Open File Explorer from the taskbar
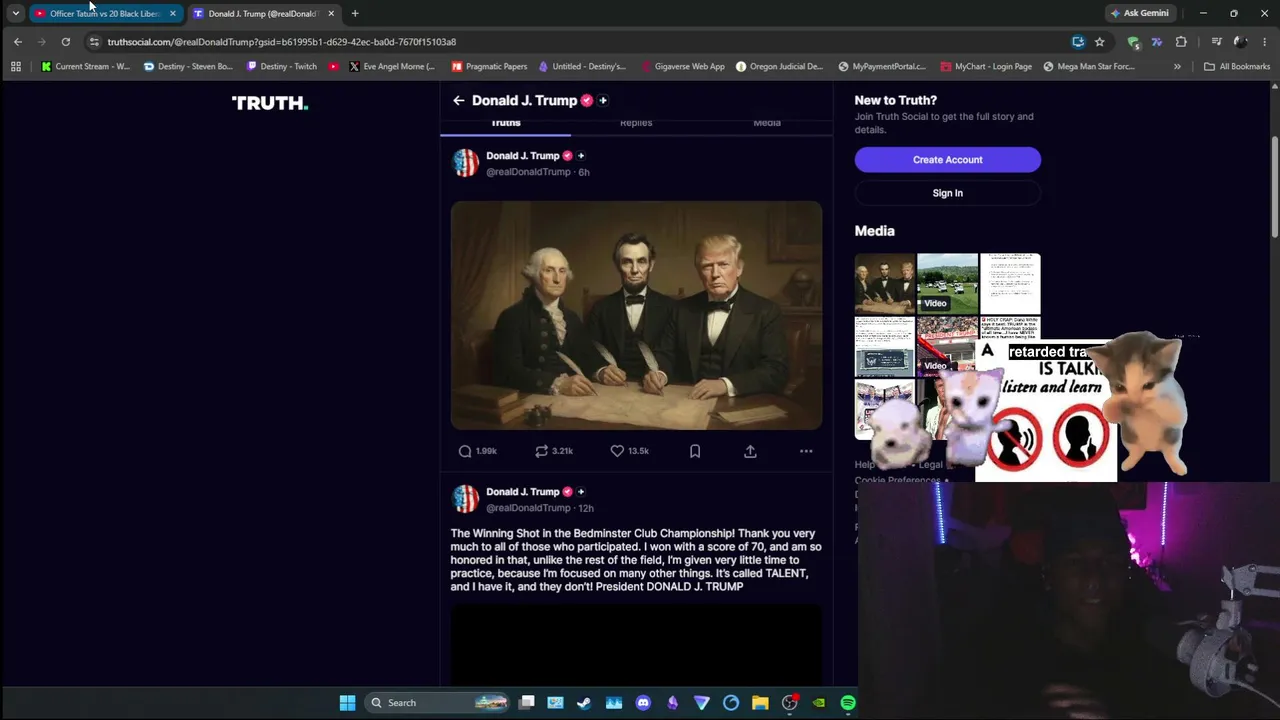This screenshot has width=1280, height=720. click(760, 703)
